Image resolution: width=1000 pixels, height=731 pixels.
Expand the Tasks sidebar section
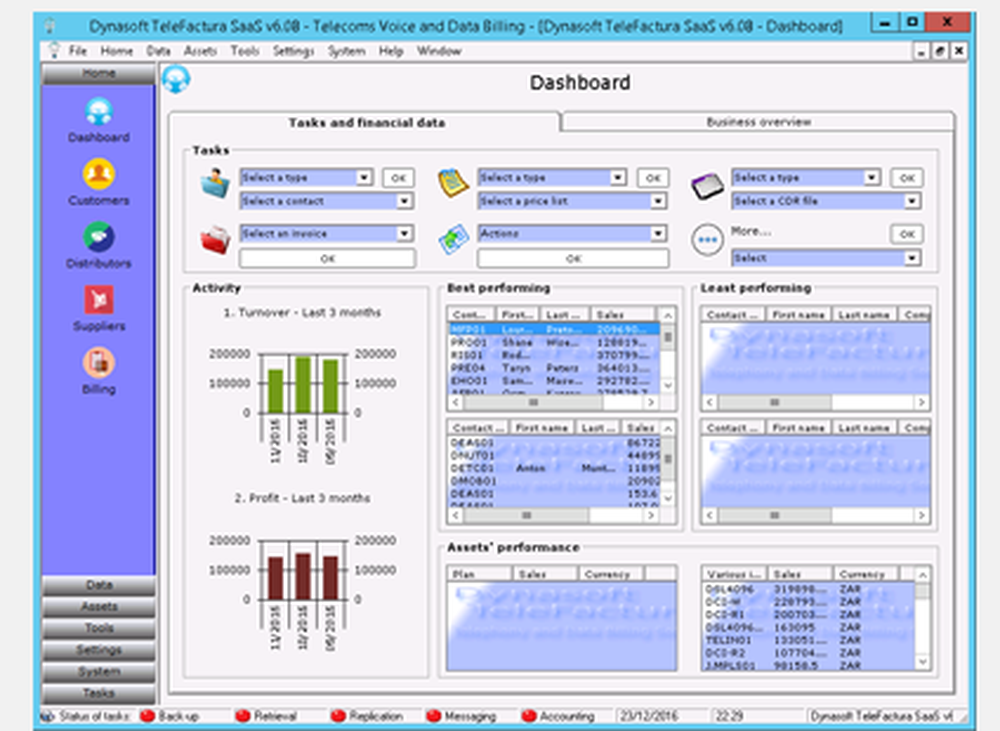click(x=99, y=693)
